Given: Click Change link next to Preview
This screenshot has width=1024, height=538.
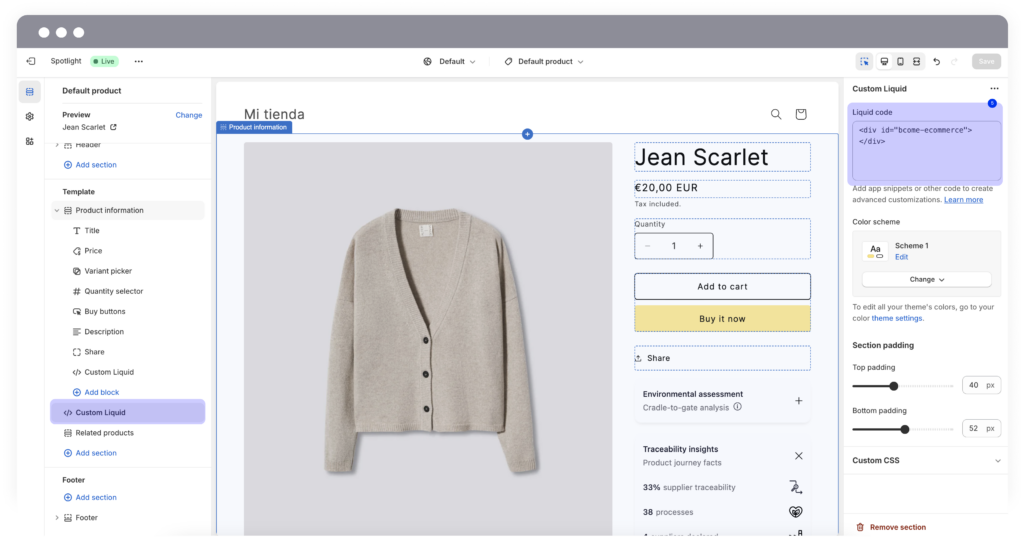Looking at the screenshot, I should tap(189, 115).
